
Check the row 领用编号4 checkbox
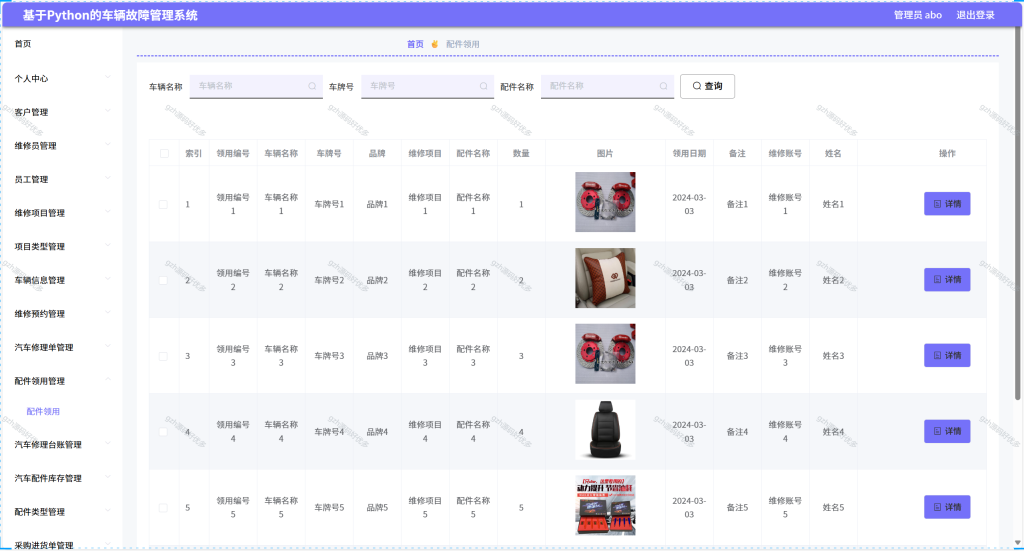tap(163, 432)
